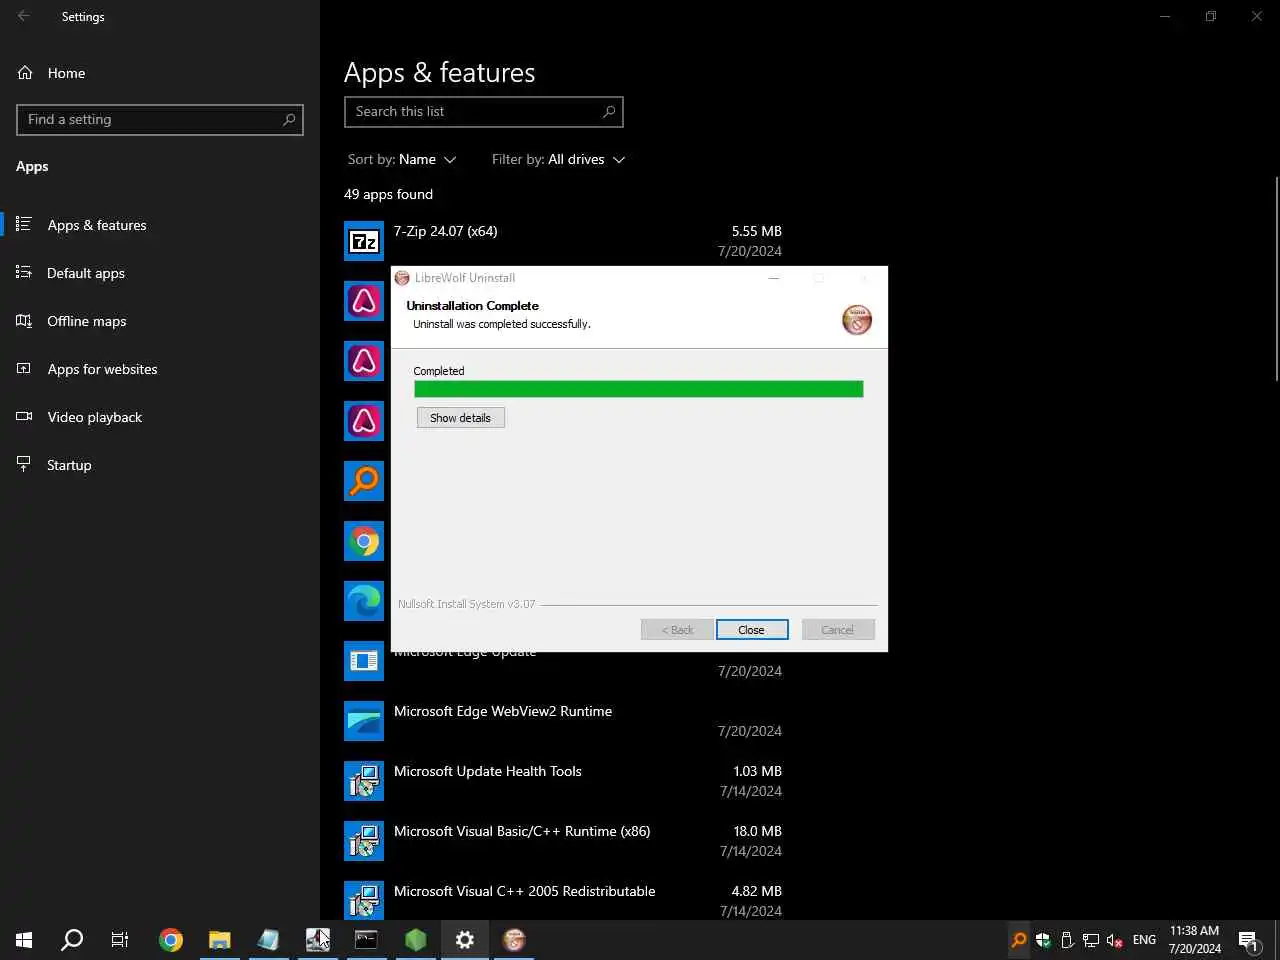Click the muted speaker tray icon
The image size is (1280, 960).
(x=1114, y=940)
